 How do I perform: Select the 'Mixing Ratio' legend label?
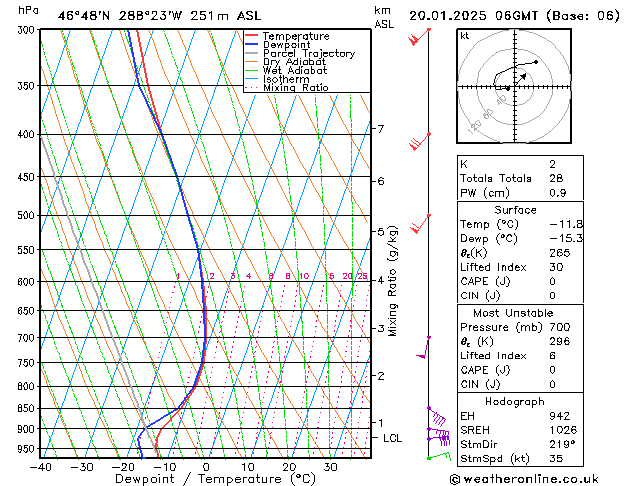[296, 87]
